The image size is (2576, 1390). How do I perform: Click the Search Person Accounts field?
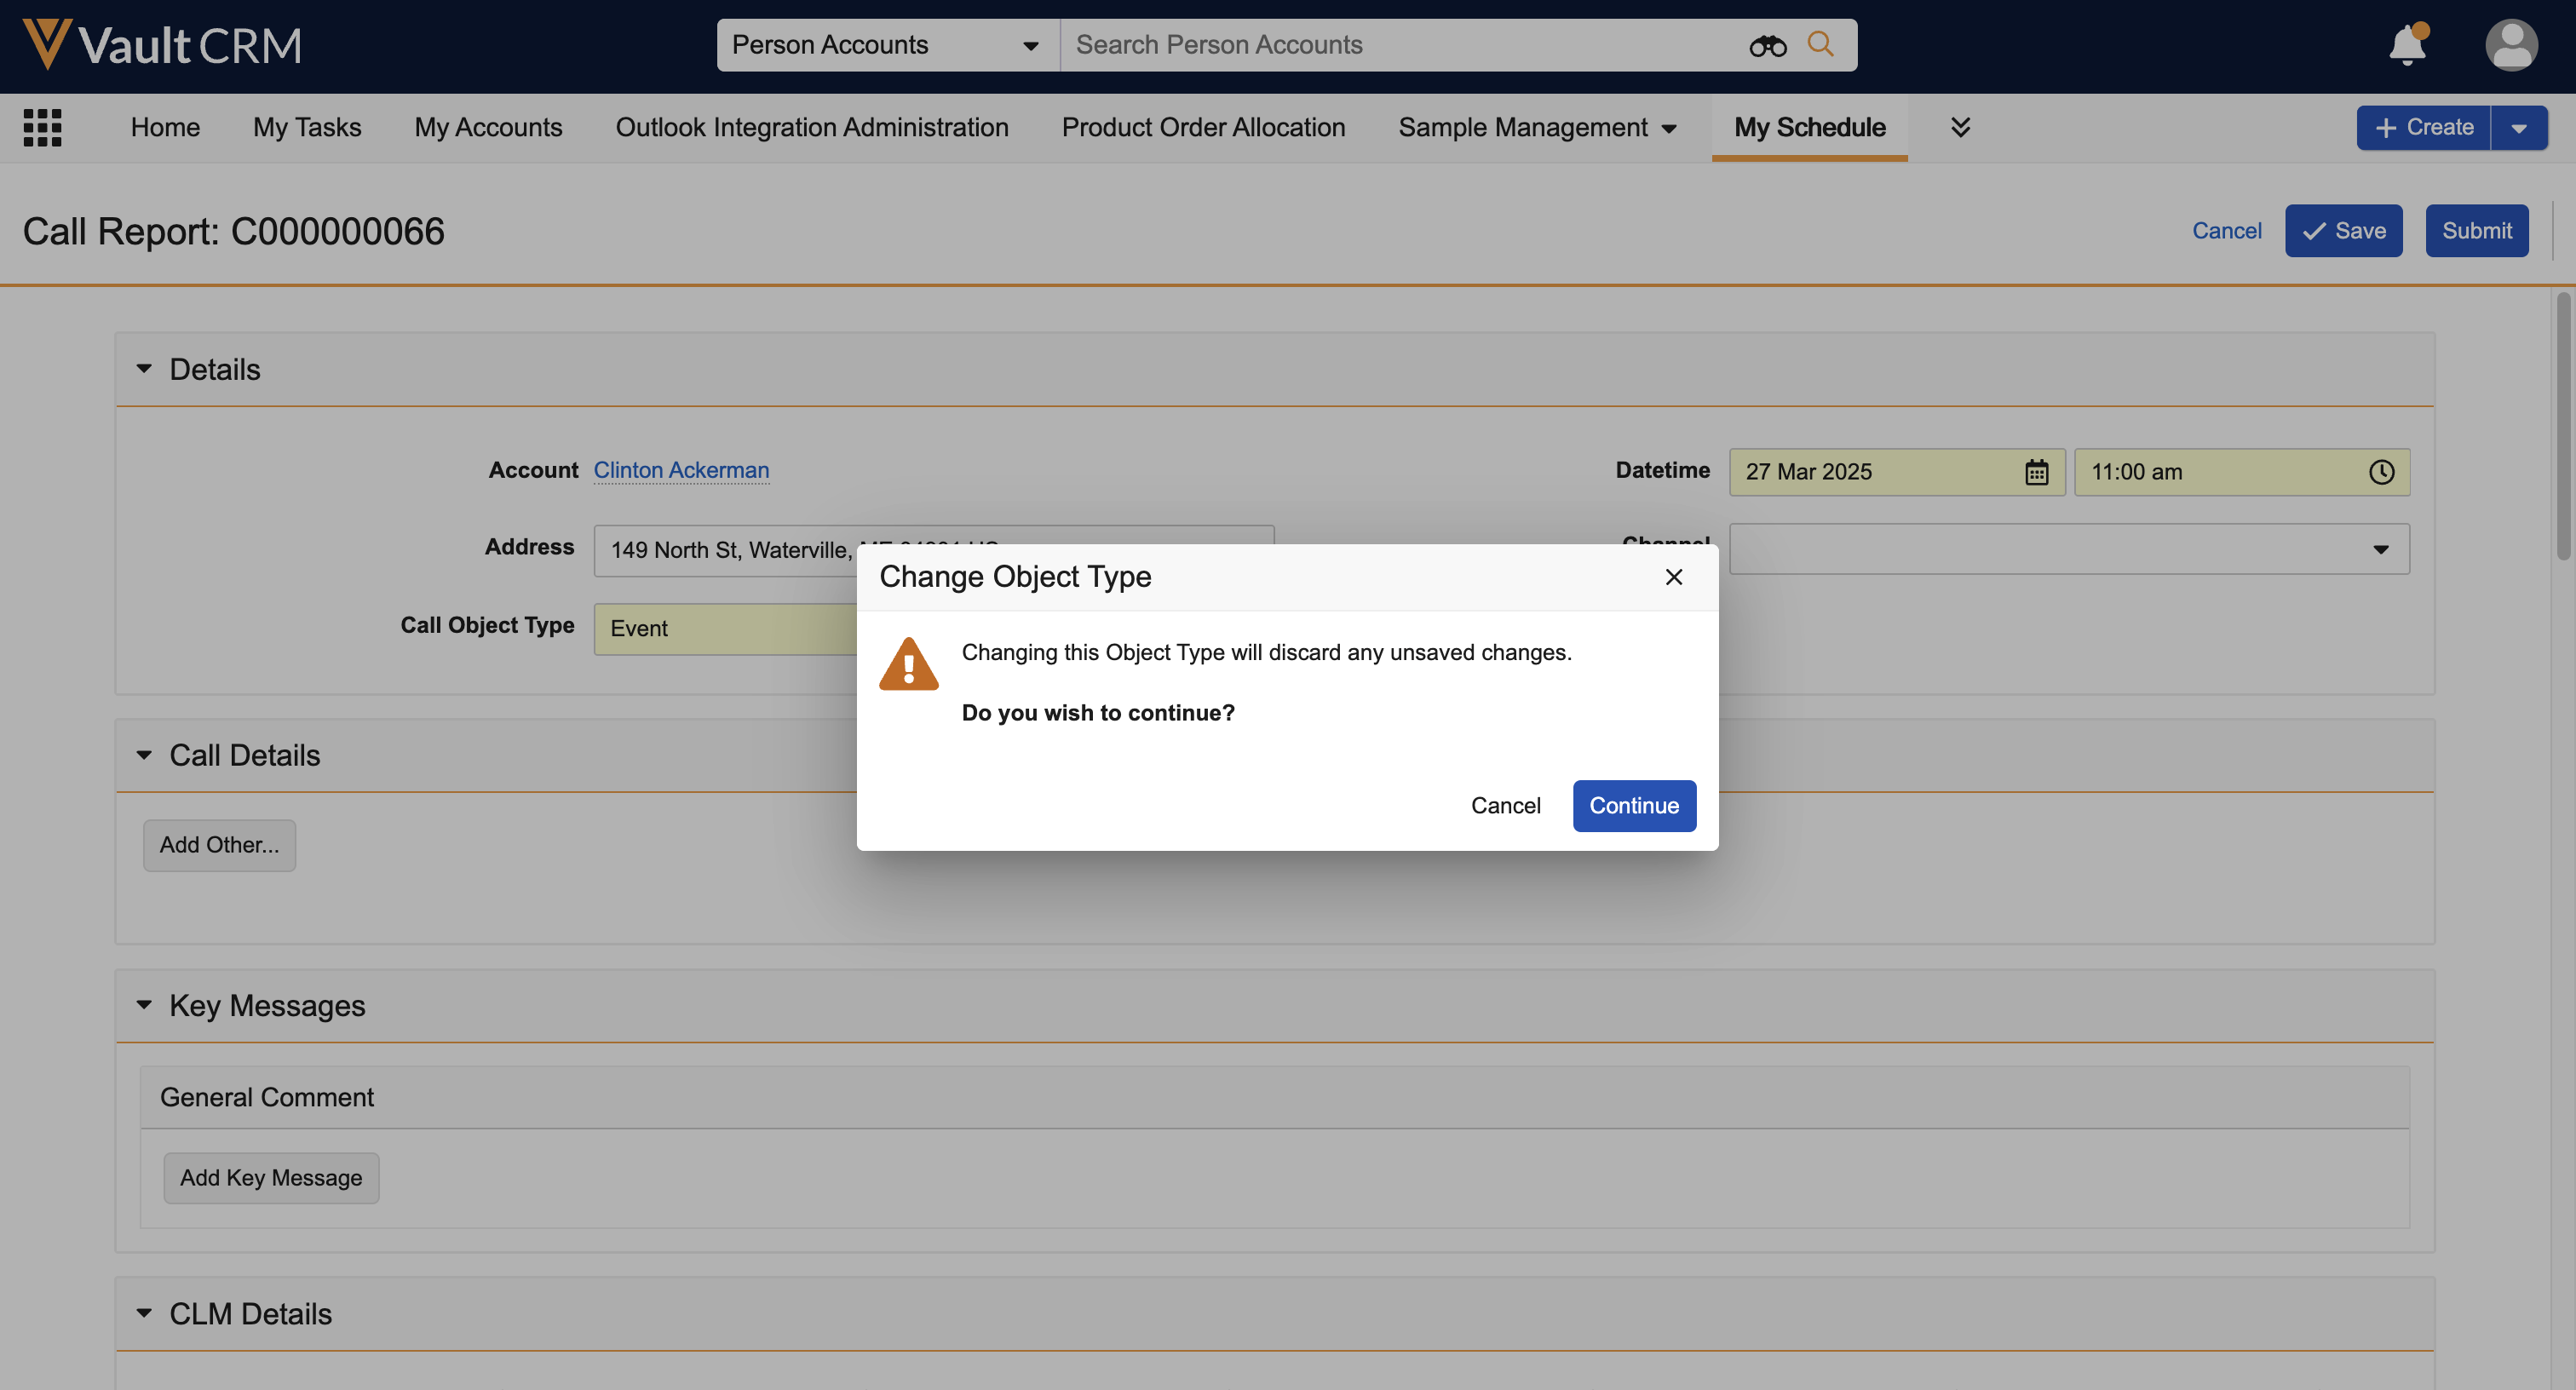click(x=1400, y=45)
